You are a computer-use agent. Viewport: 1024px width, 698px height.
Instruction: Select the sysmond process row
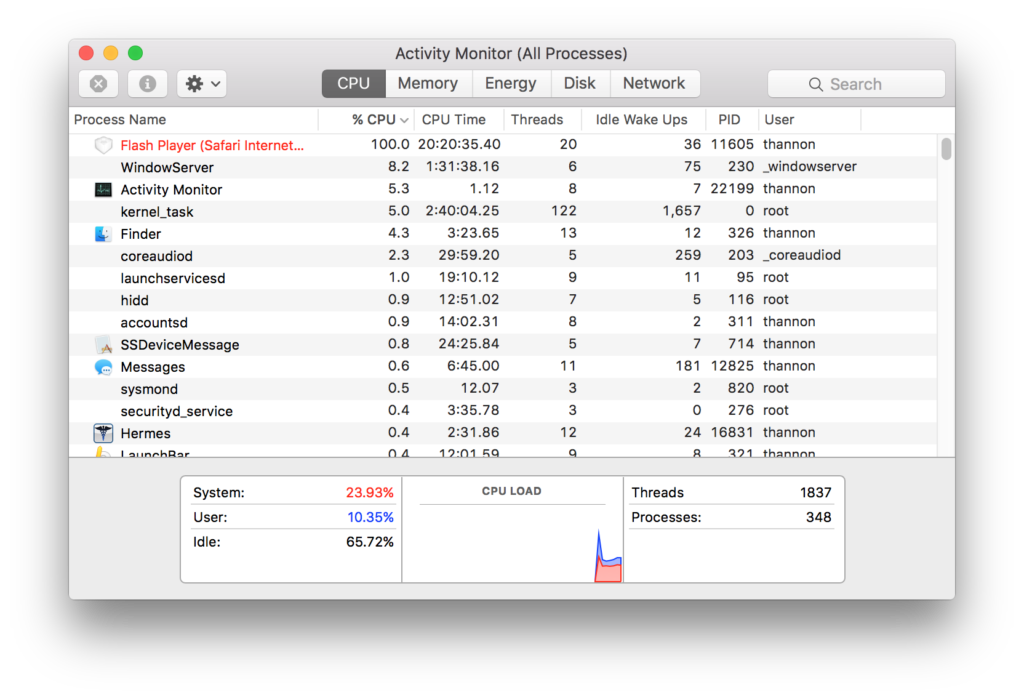tap(503, 389)
